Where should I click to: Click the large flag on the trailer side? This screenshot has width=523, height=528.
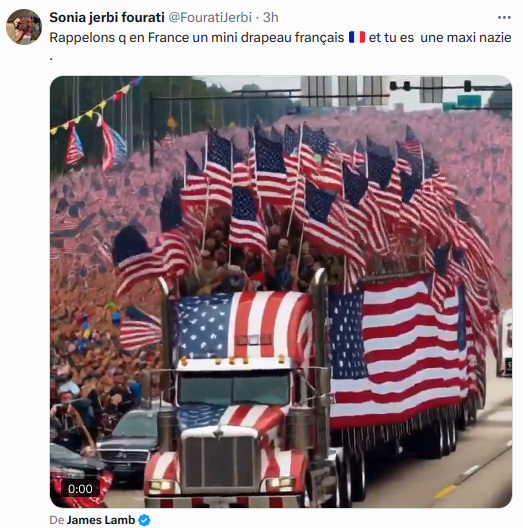(397, 352)
